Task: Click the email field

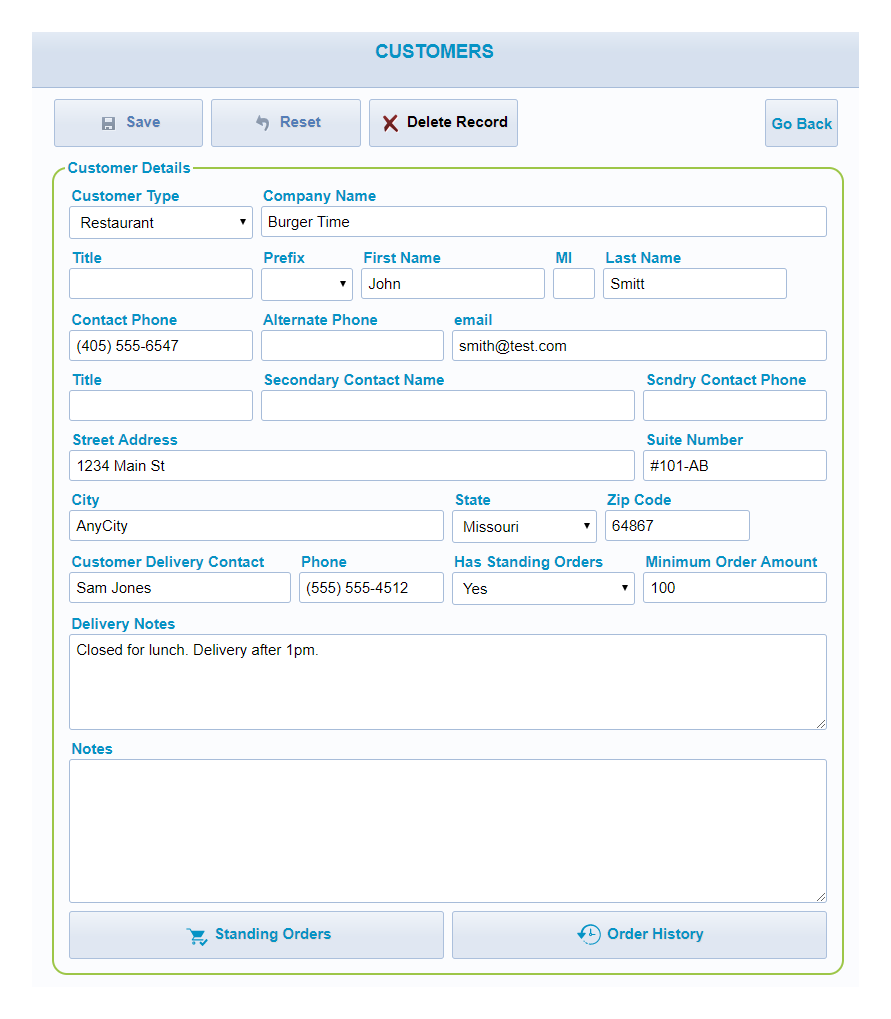Action: (x=639, y=346)
